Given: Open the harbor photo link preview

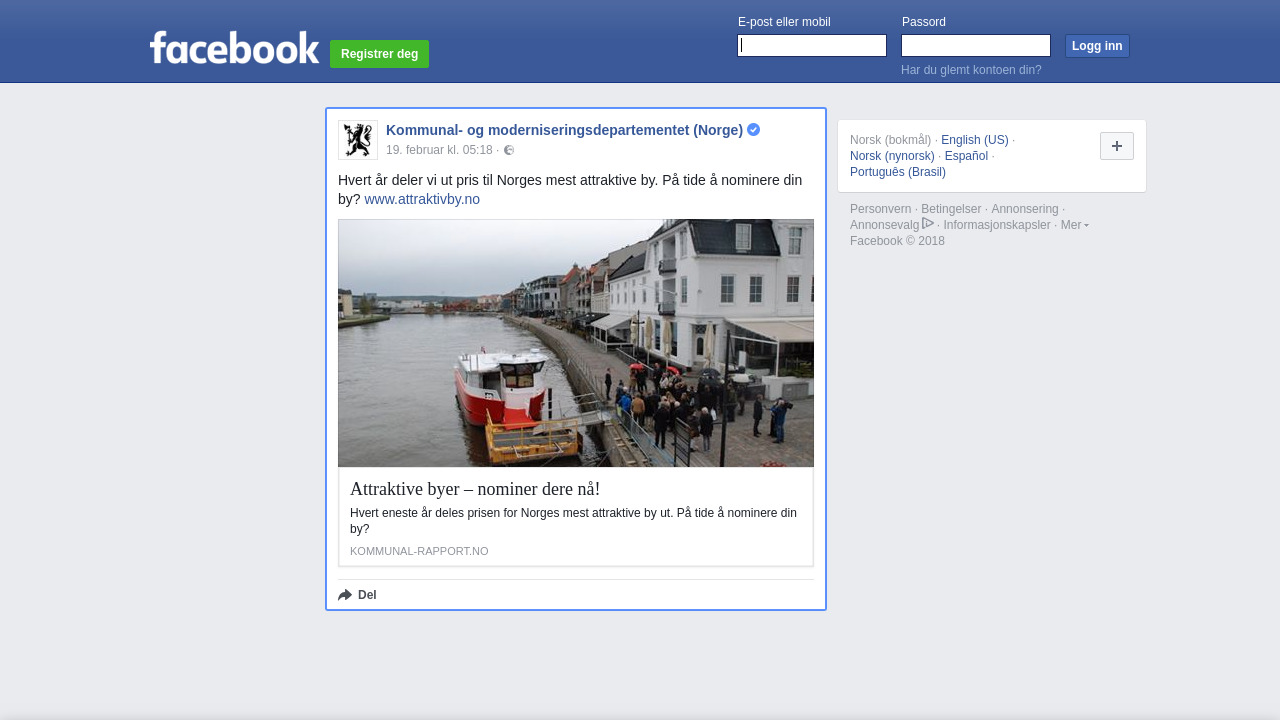Looking at the screenshot, I should click(576, 343).
